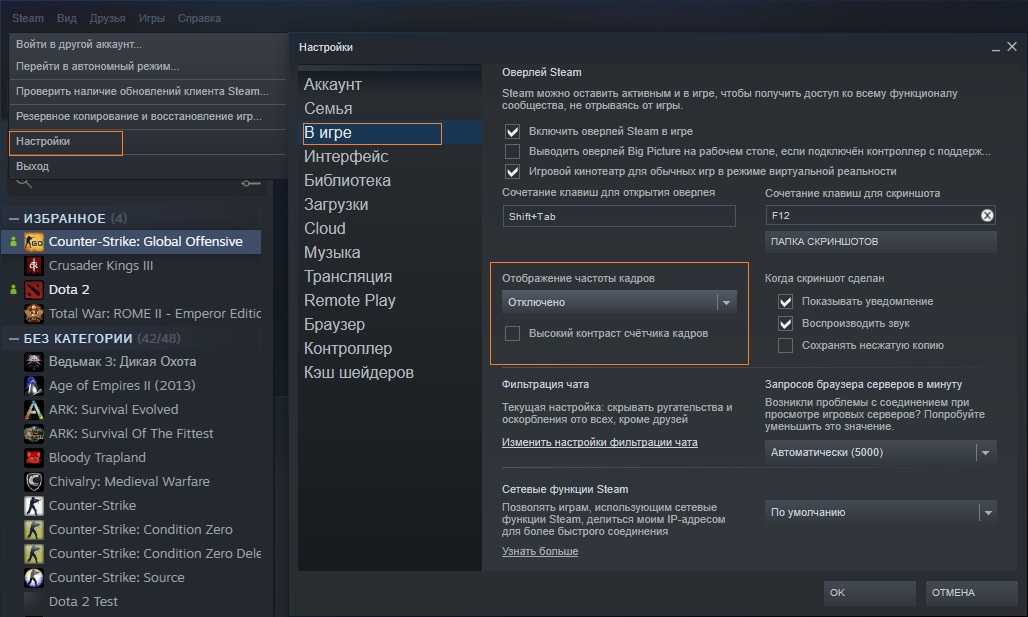The height and width of the screenshot is (617, 1028).
Task: Collapse the БЕЗ КАТЕГОРИИ category
Action: point(14,338)
